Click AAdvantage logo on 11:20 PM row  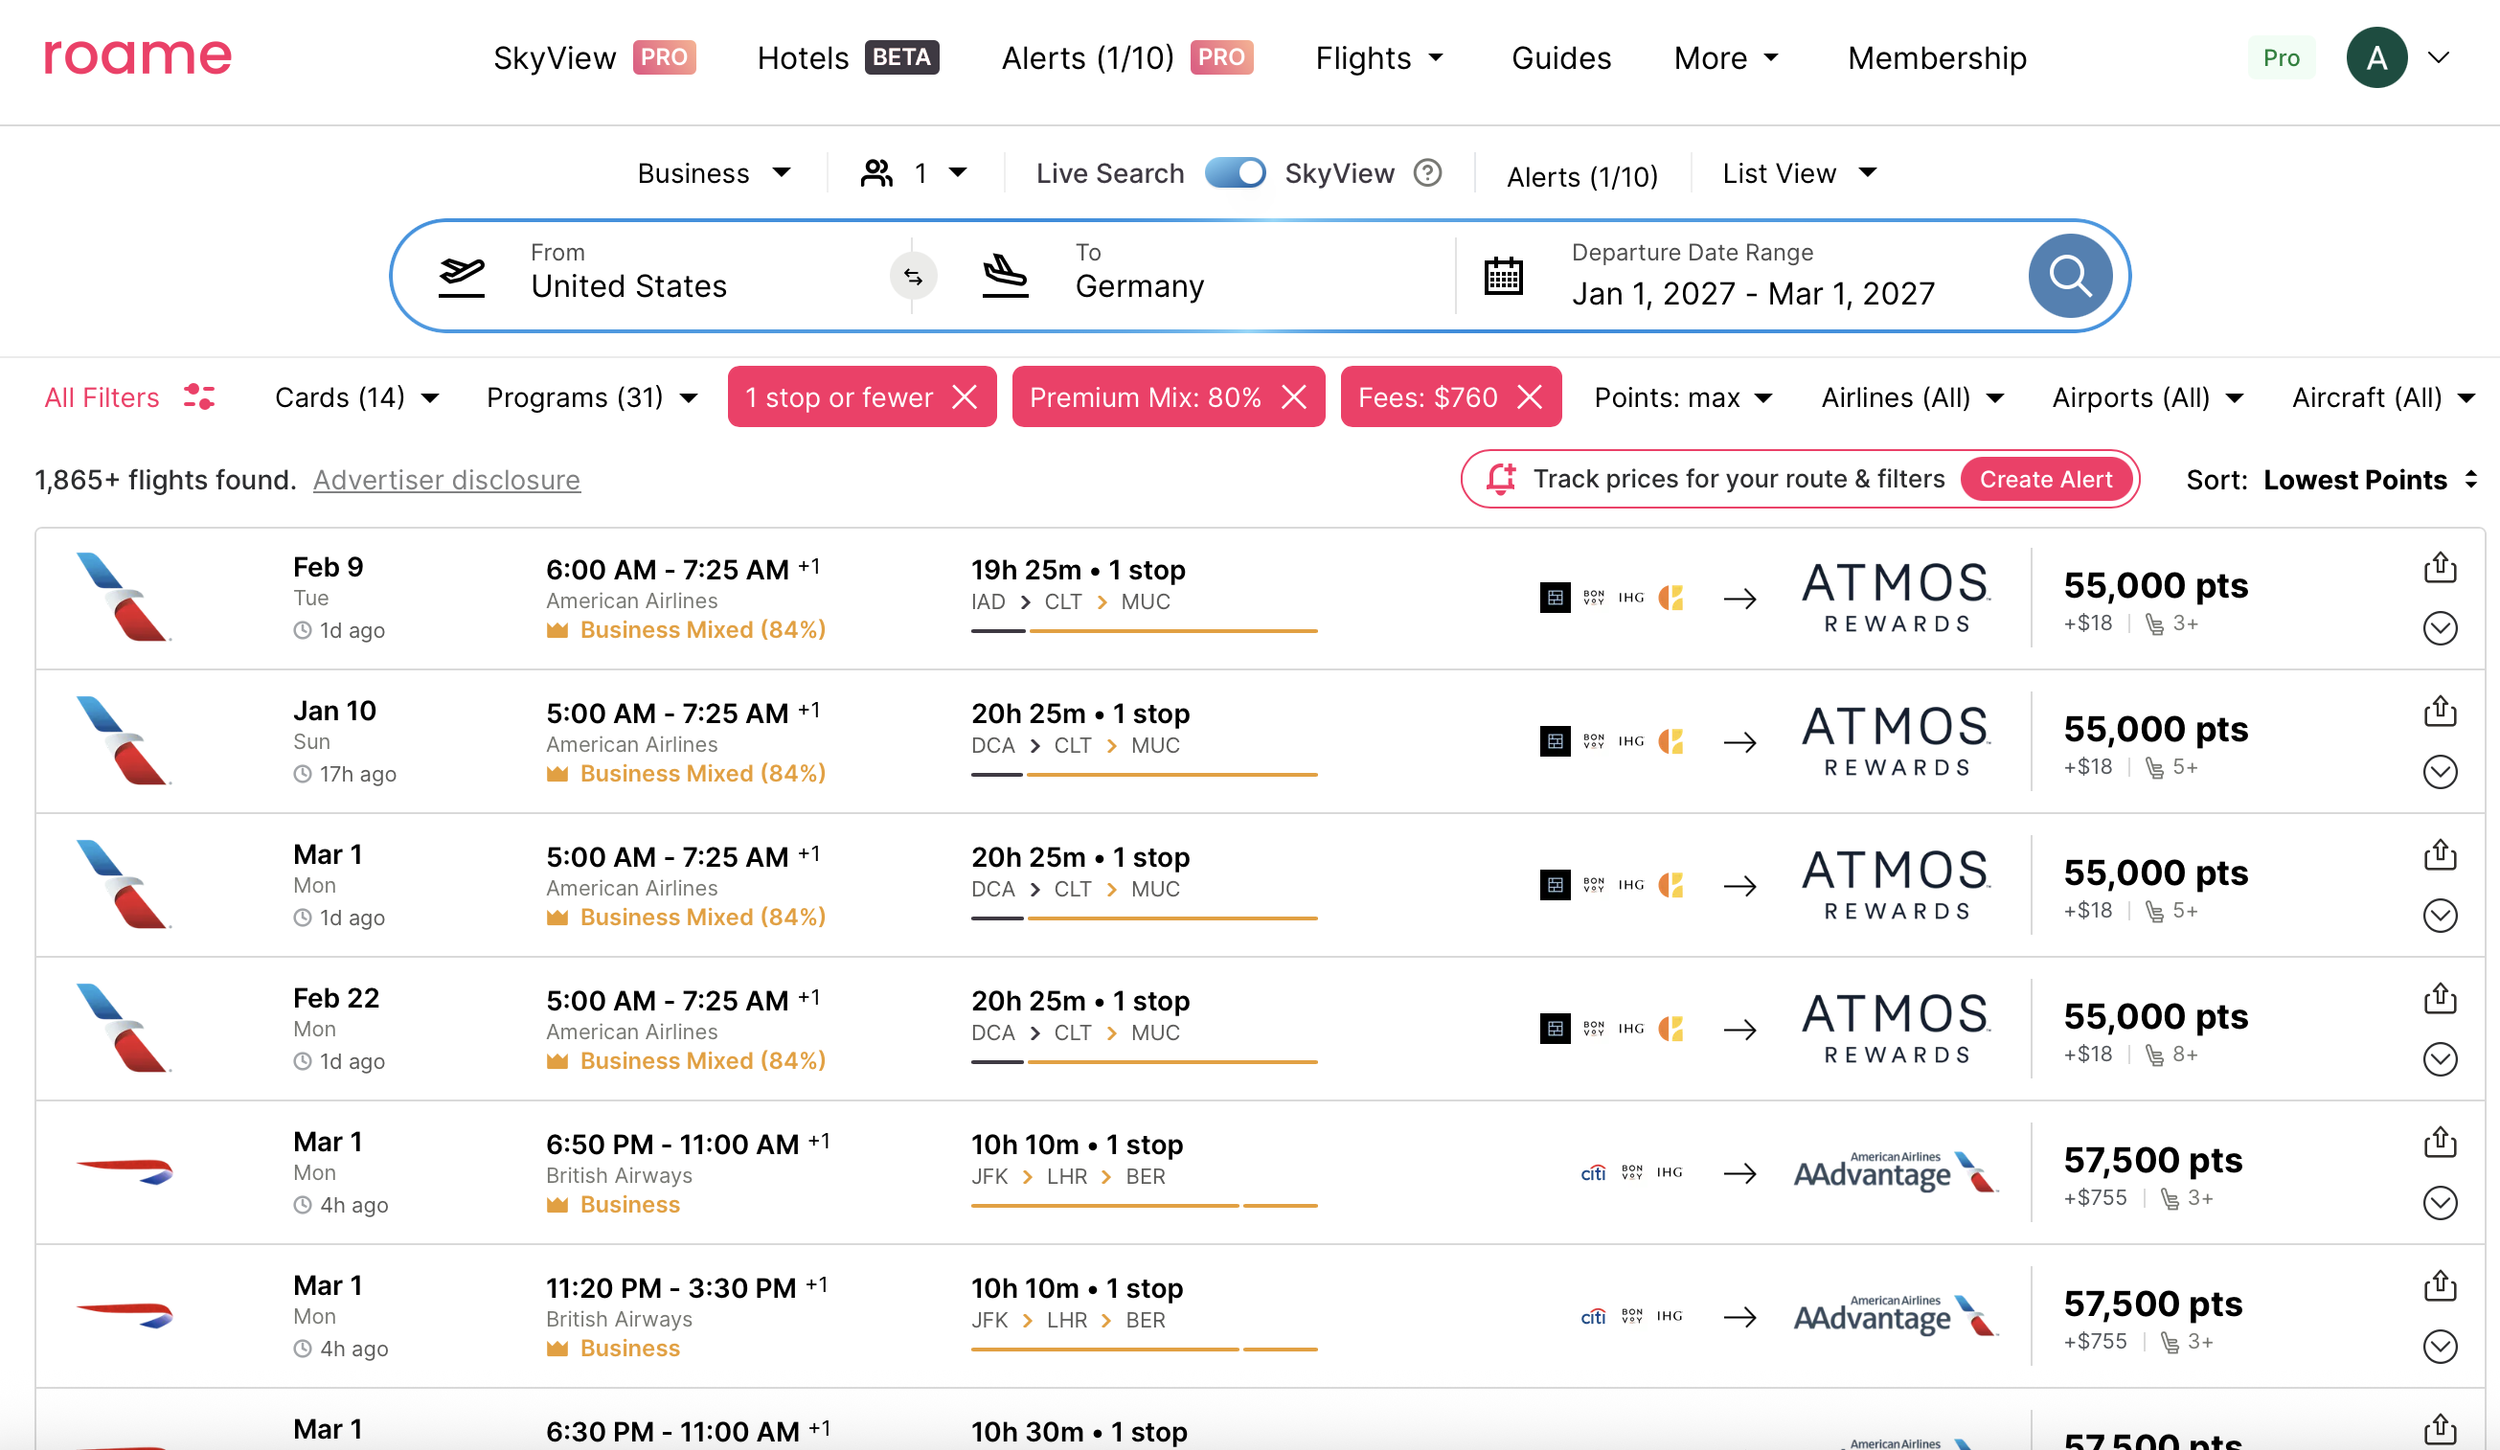(1896, 1316)
